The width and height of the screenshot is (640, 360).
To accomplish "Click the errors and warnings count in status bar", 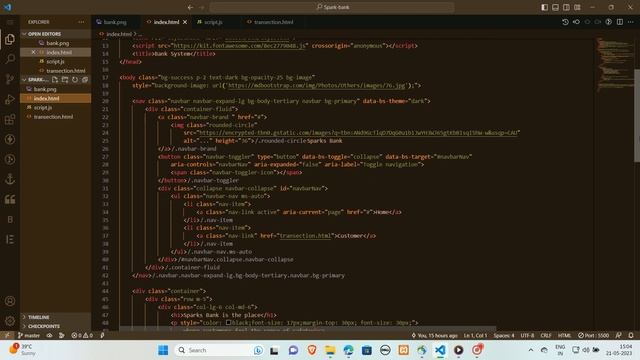I will tap(82, 335).
